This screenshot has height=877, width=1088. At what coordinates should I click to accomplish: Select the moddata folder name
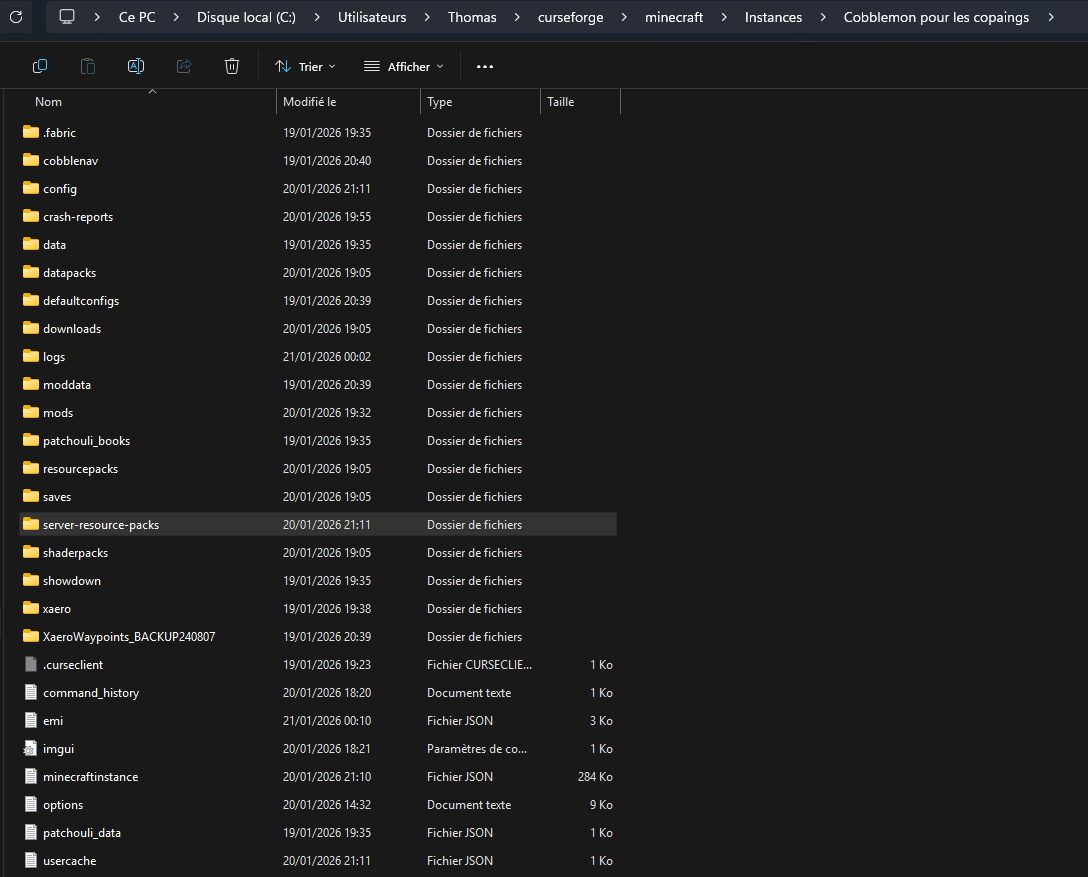pyautogui.click(x=67, y=385)
